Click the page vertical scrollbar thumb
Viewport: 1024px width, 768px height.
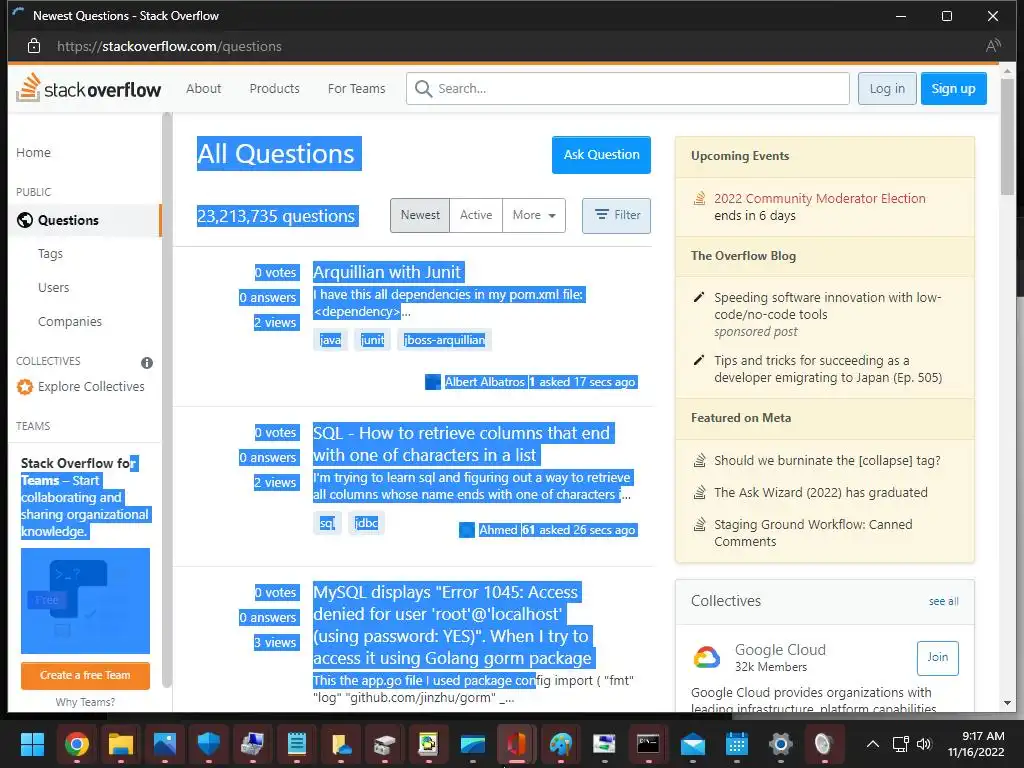[x=1008, y=136]
